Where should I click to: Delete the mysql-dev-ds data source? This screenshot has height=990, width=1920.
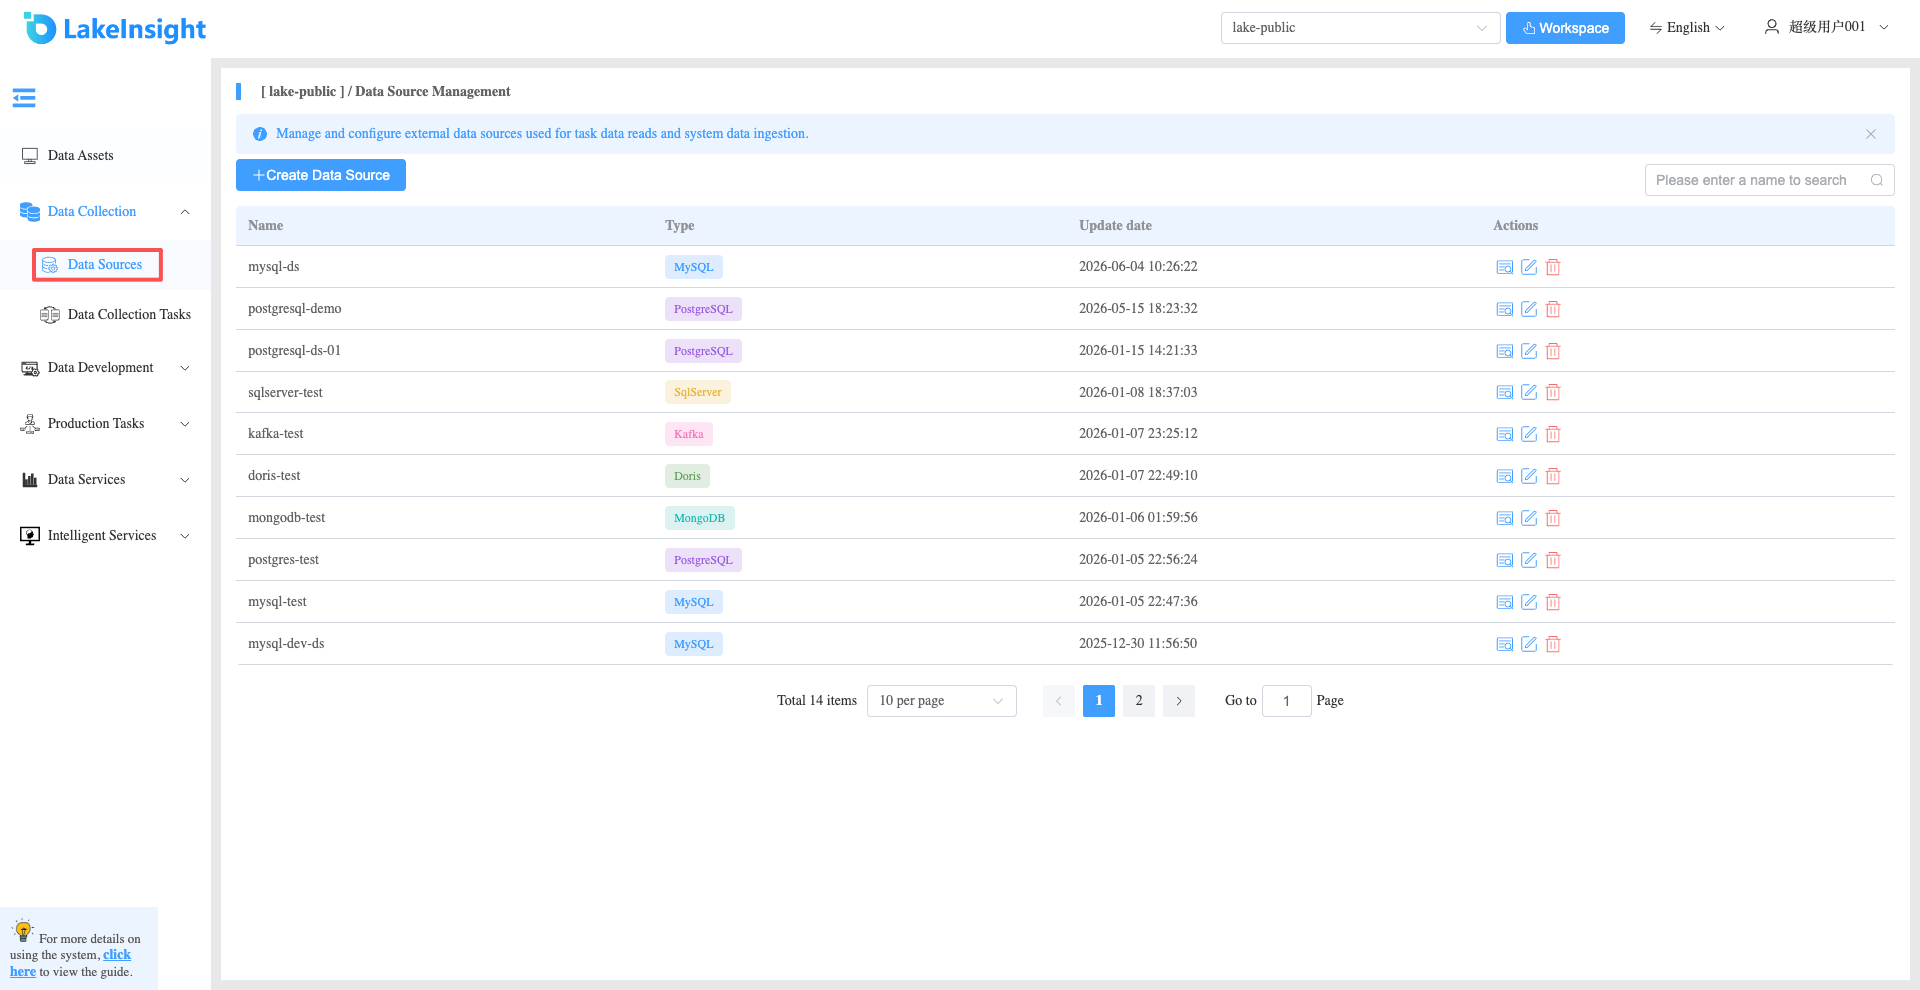click(x=1553, y=644)
